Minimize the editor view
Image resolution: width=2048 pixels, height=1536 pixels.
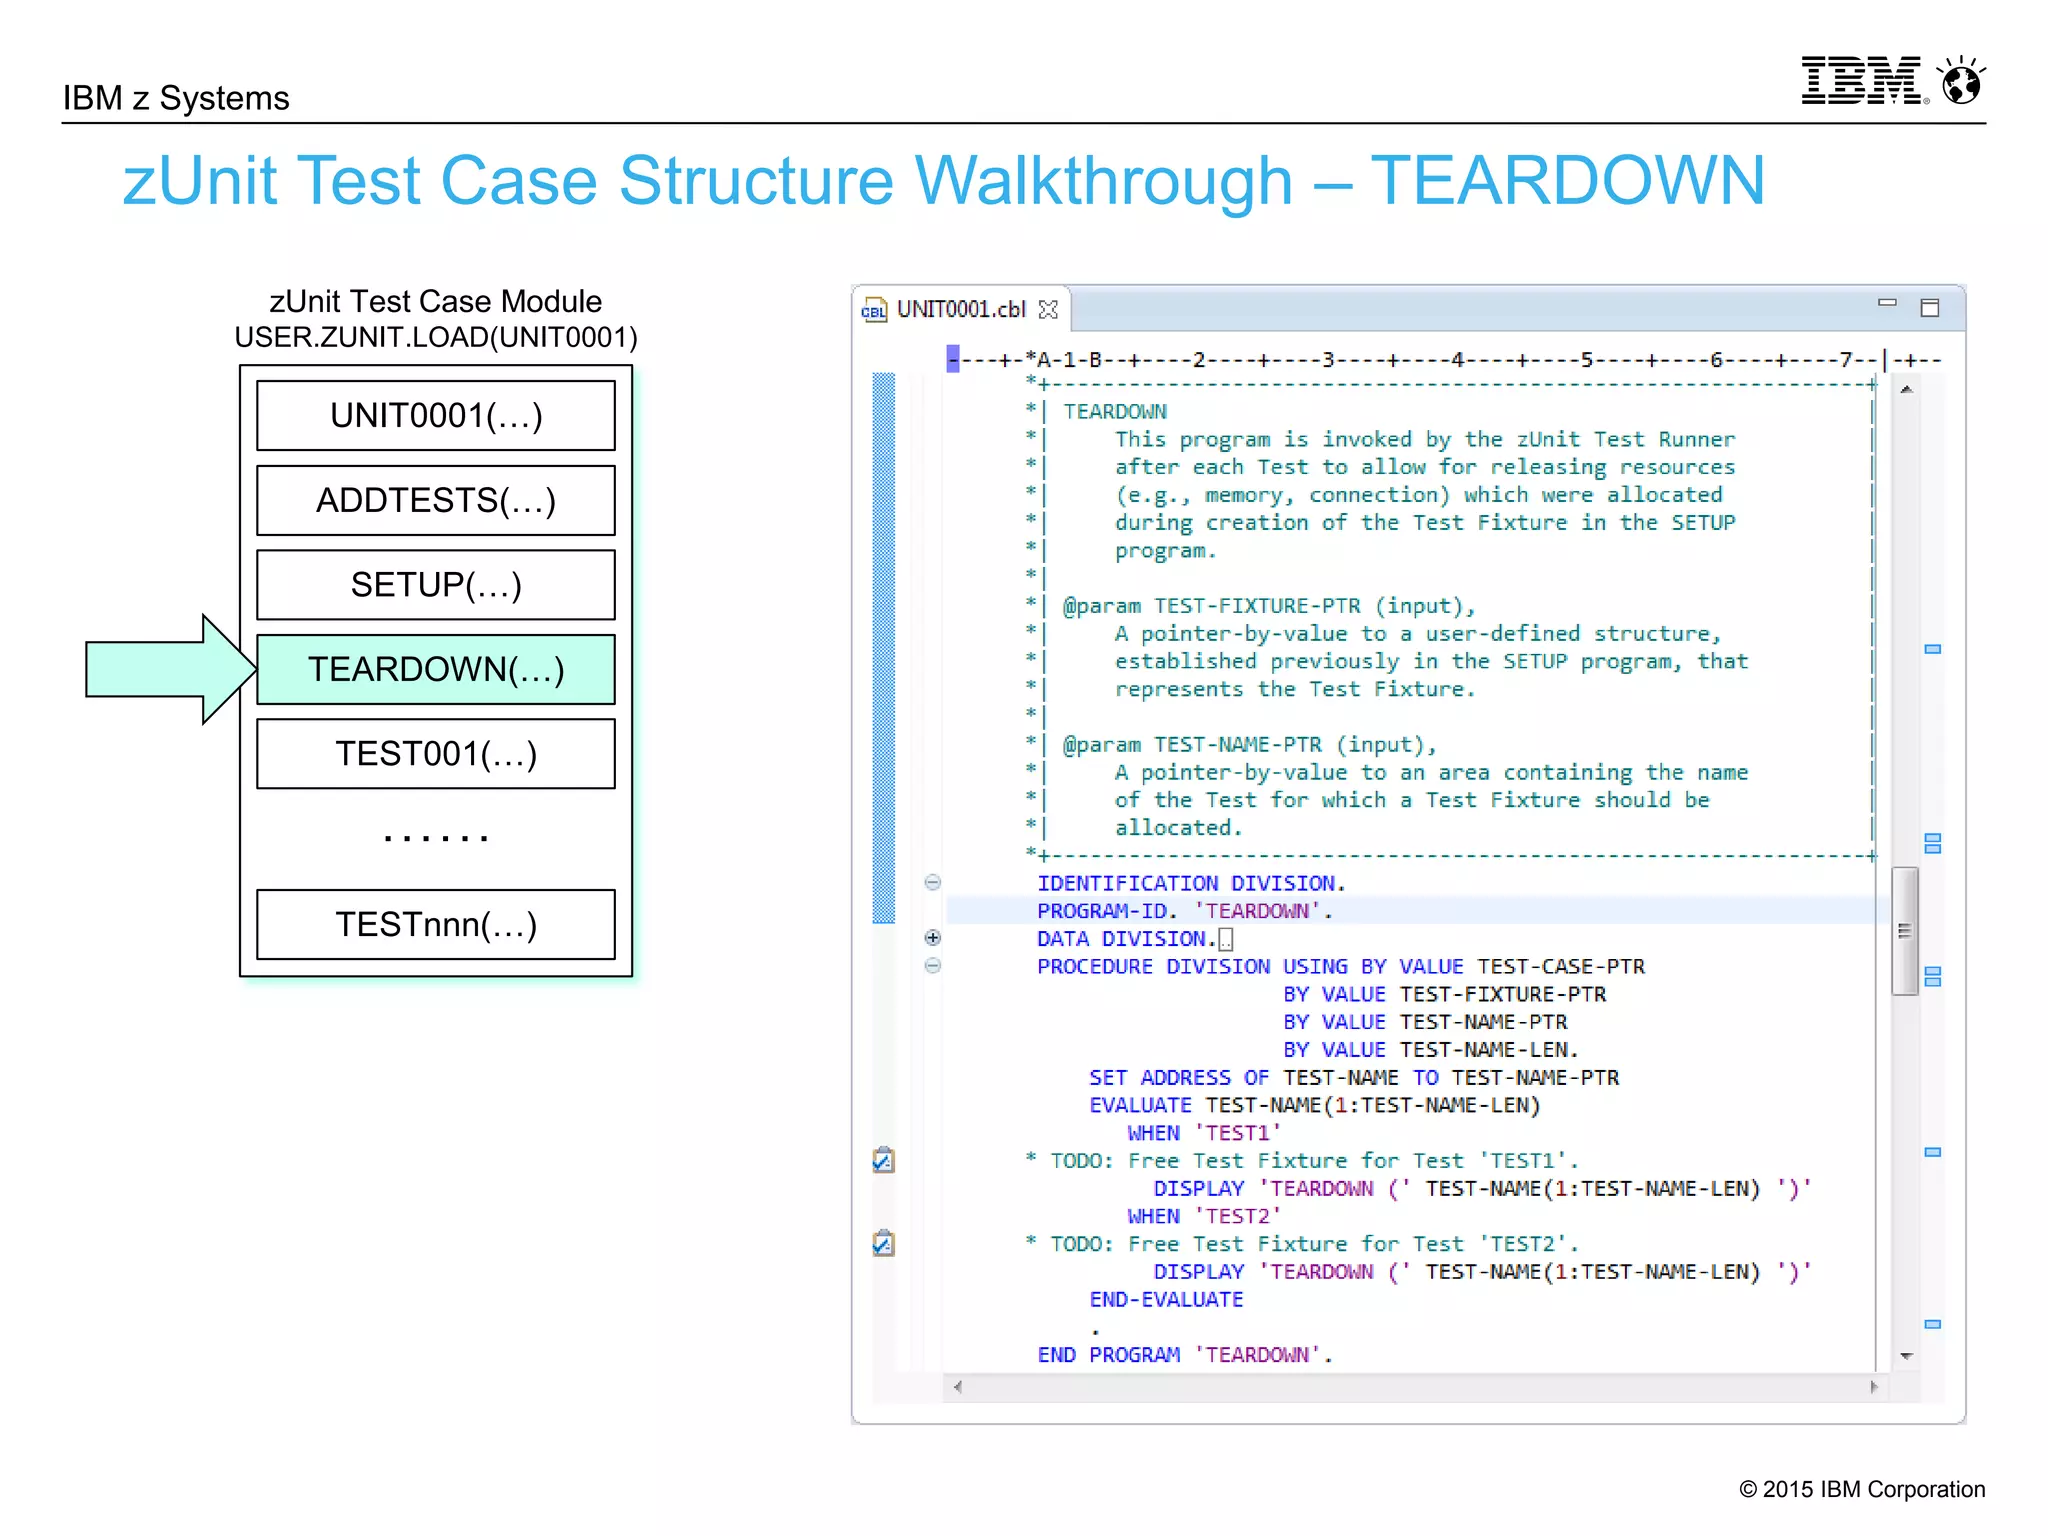coord(1887,303)
